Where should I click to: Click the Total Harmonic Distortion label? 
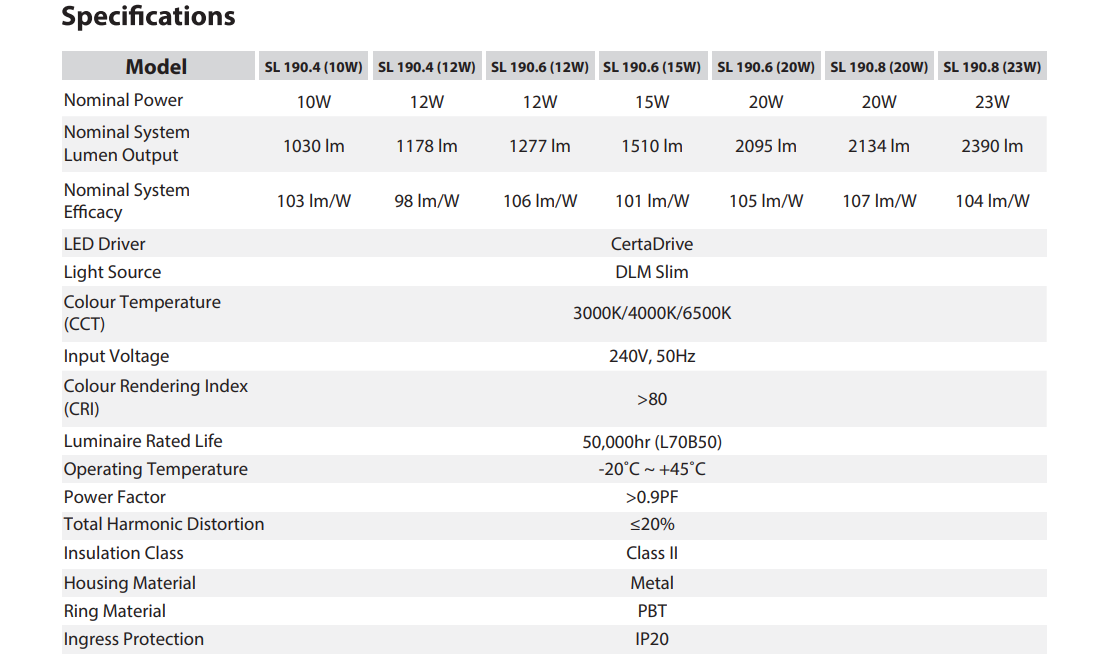tap(164, 524)
